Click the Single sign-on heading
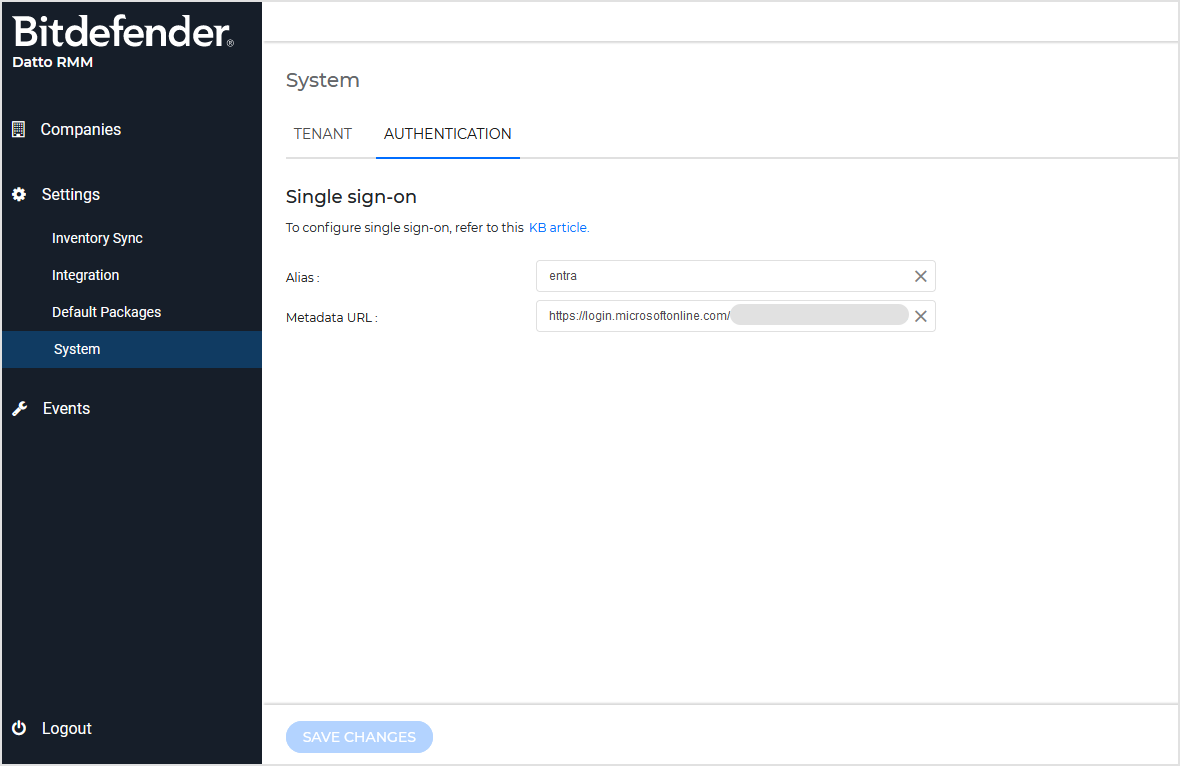The width and height of the screenshot is (1180, 766). (x=351, y=197)
